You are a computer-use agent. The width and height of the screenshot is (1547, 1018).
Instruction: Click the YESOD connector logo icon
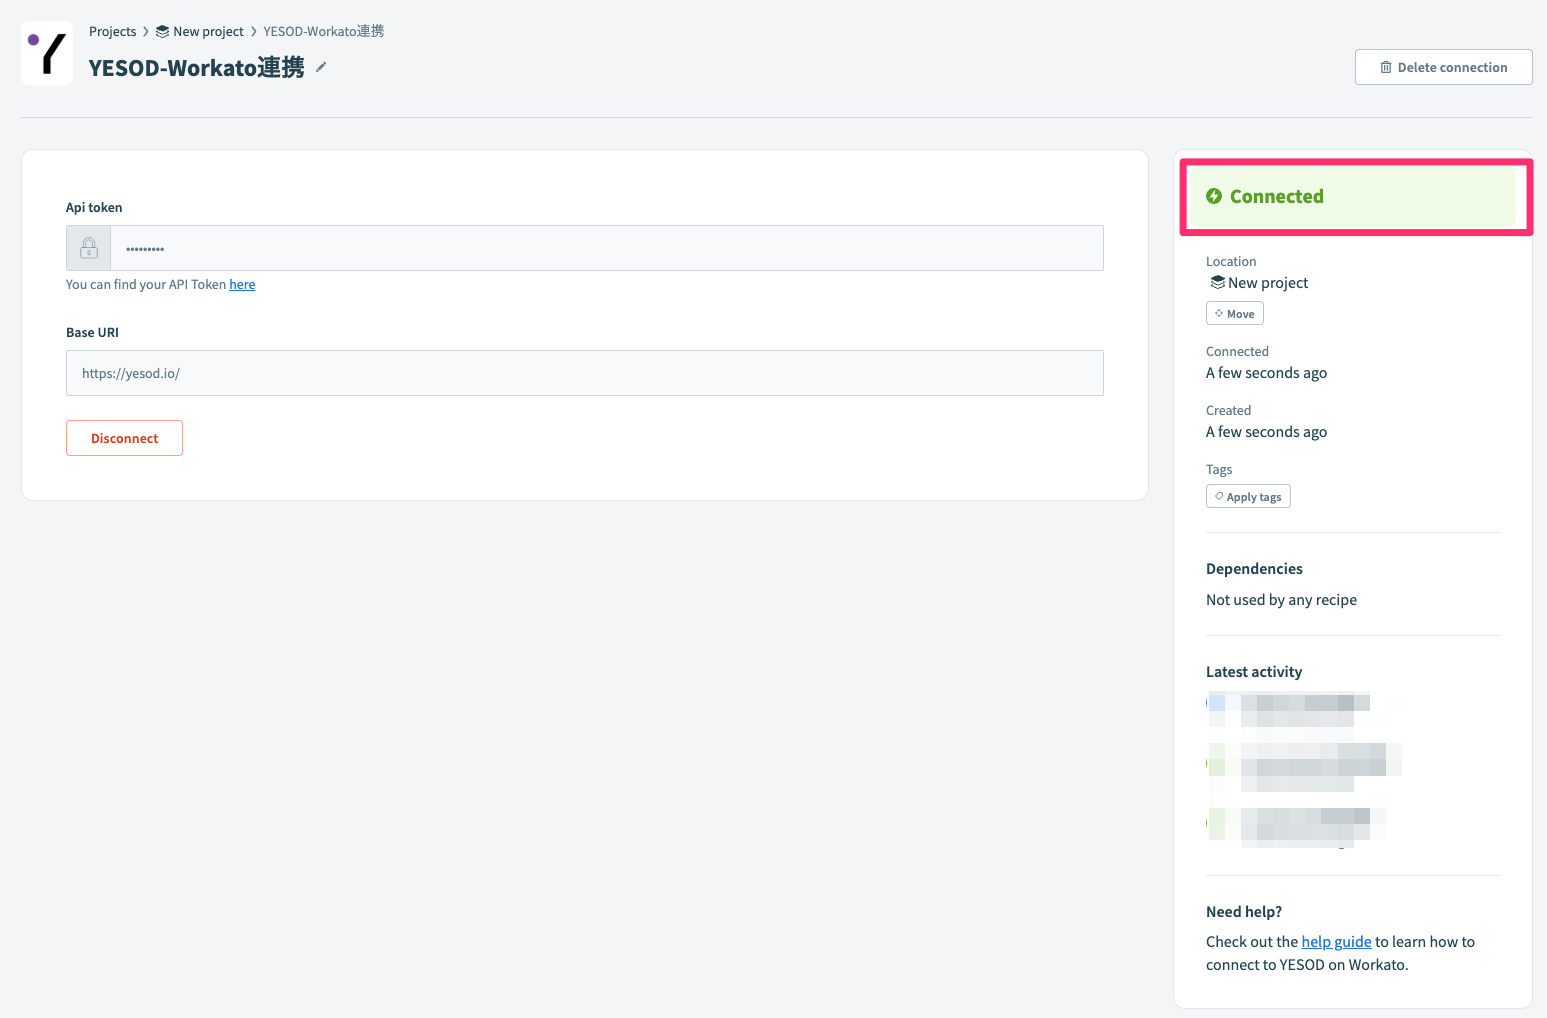(47, 53)
